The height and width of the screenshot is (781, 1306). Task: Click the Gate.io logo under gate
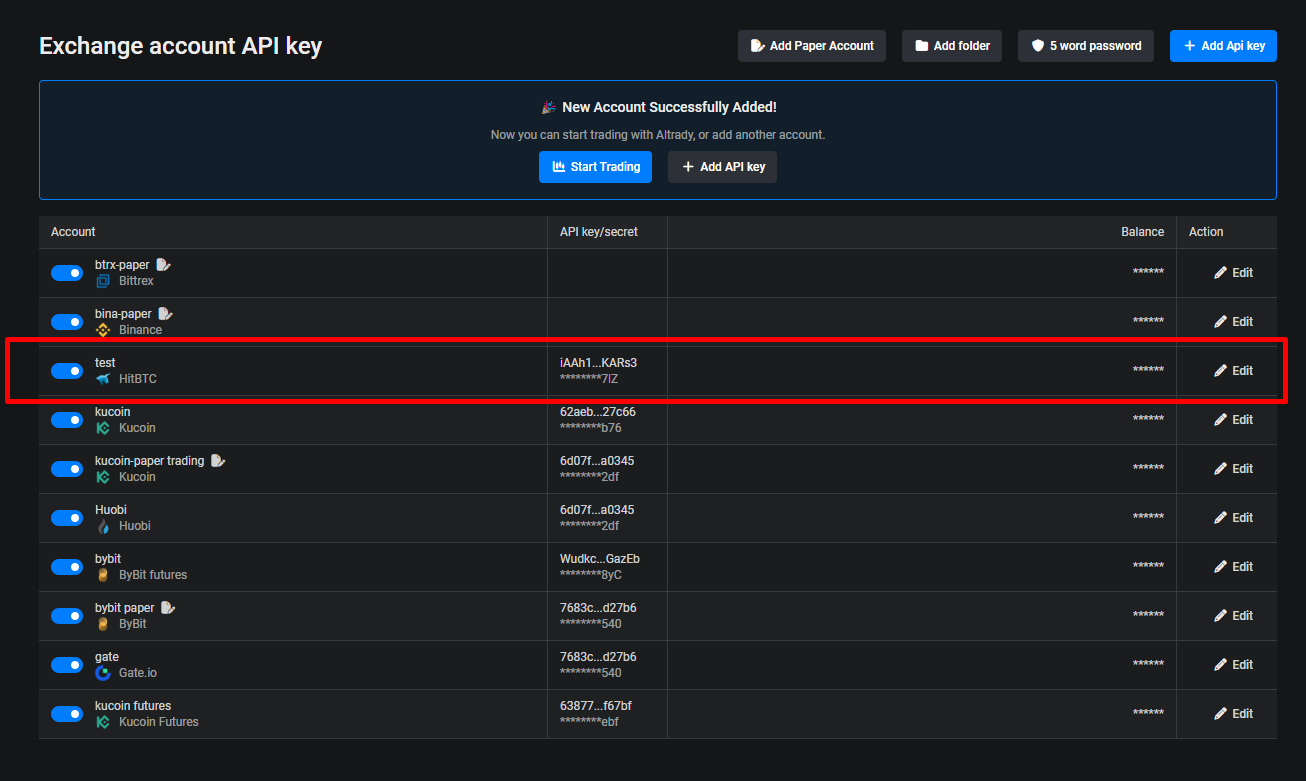[102, 673]
